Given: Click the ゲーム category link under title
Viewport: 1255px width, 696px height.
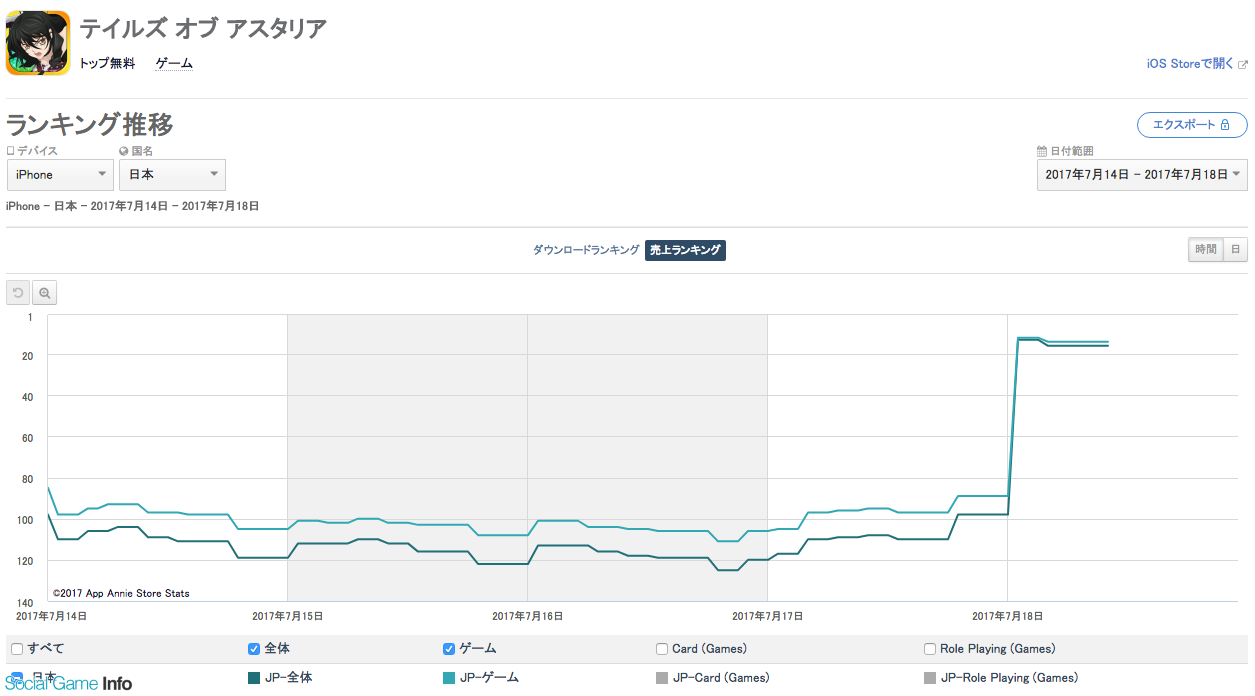Looking at the screenshot, I should [174, 64].
